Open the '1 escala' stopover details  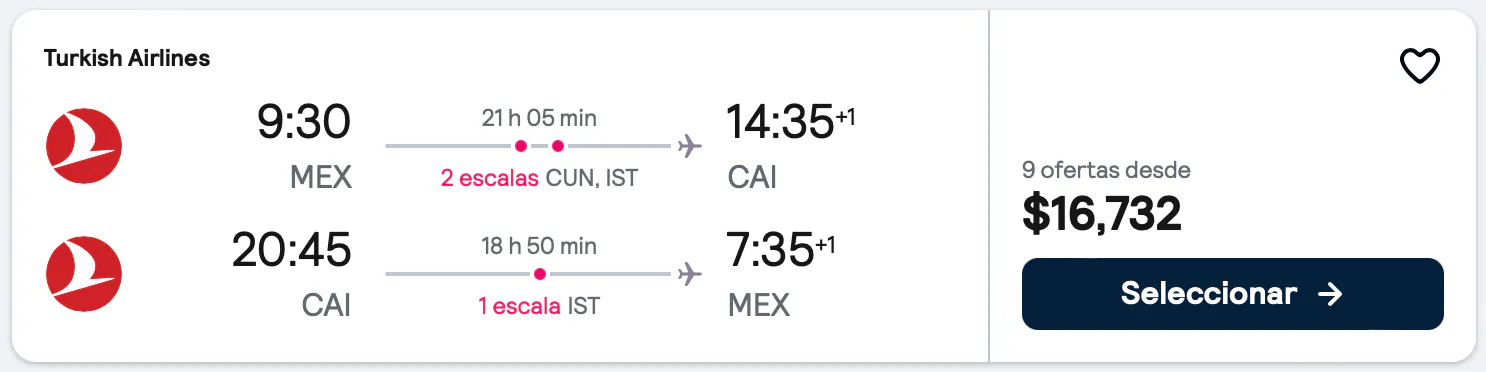pyautogui.click(x=519, y=306)
